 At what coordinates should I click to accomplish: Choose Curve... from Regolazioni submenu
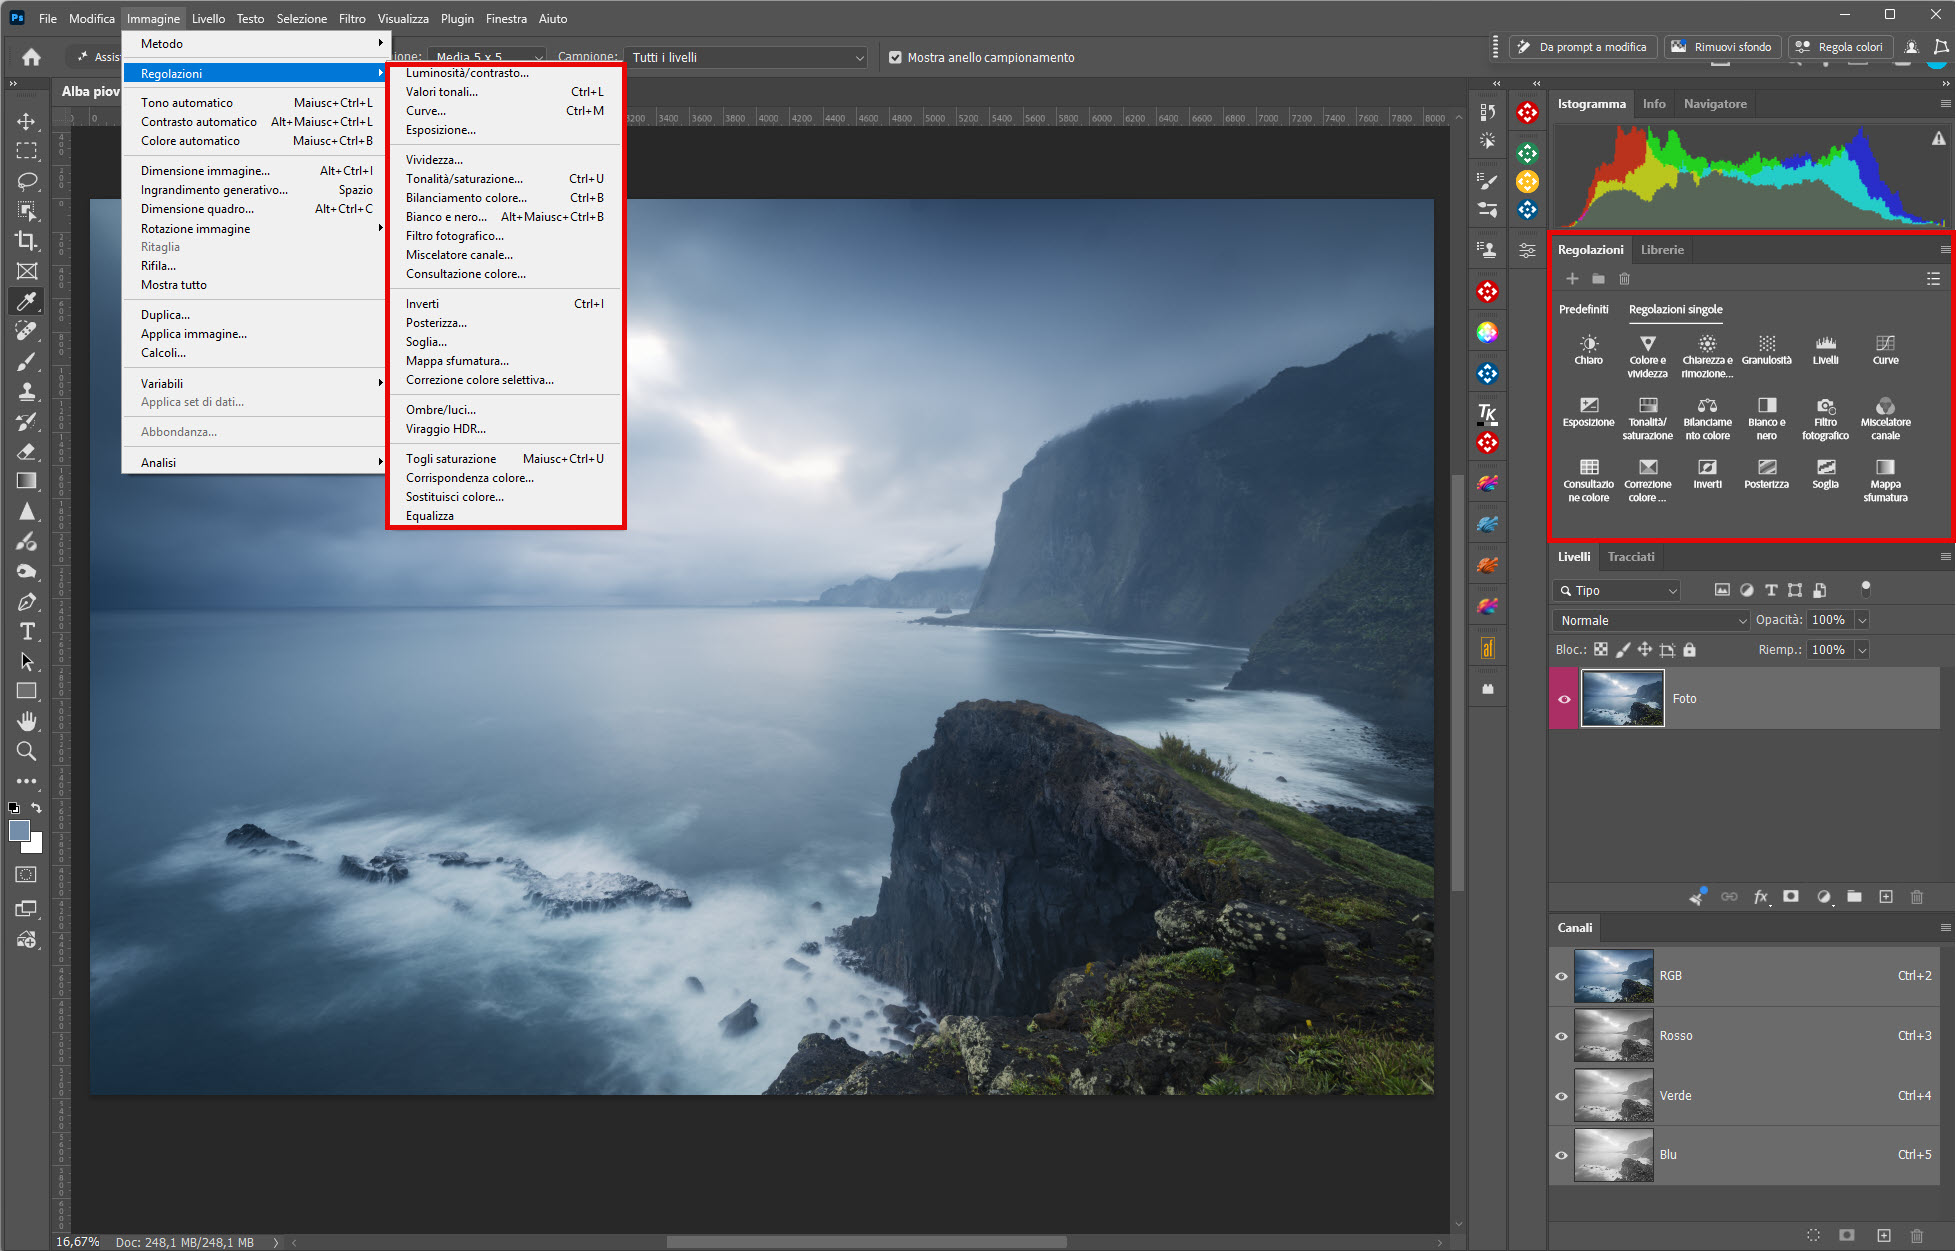click(504, 111)
